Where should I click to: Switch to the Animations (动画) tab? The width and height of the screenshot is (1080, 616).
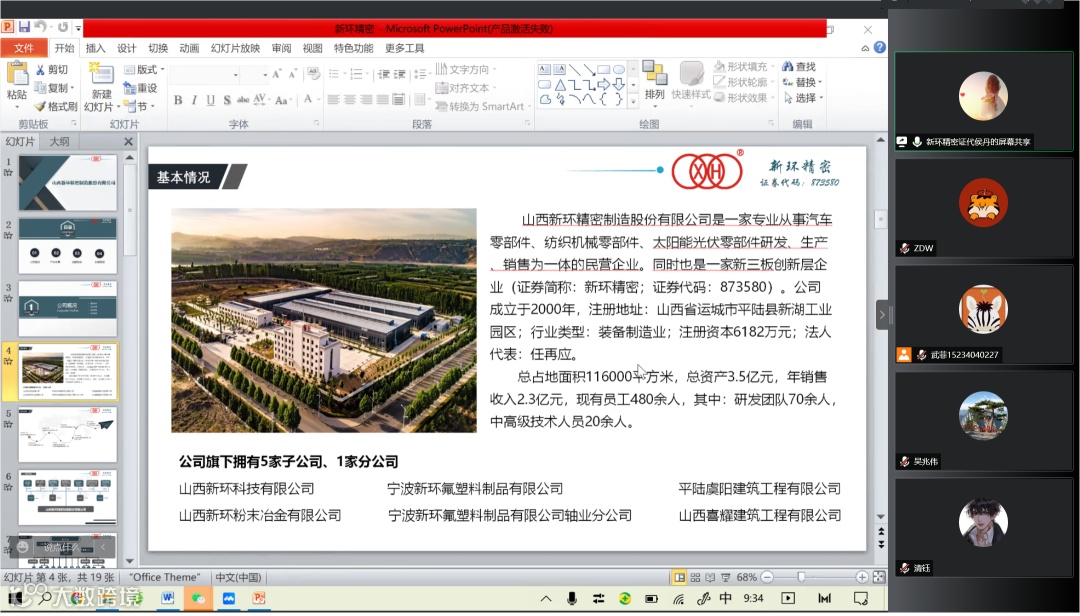click(x=189, y=48)
